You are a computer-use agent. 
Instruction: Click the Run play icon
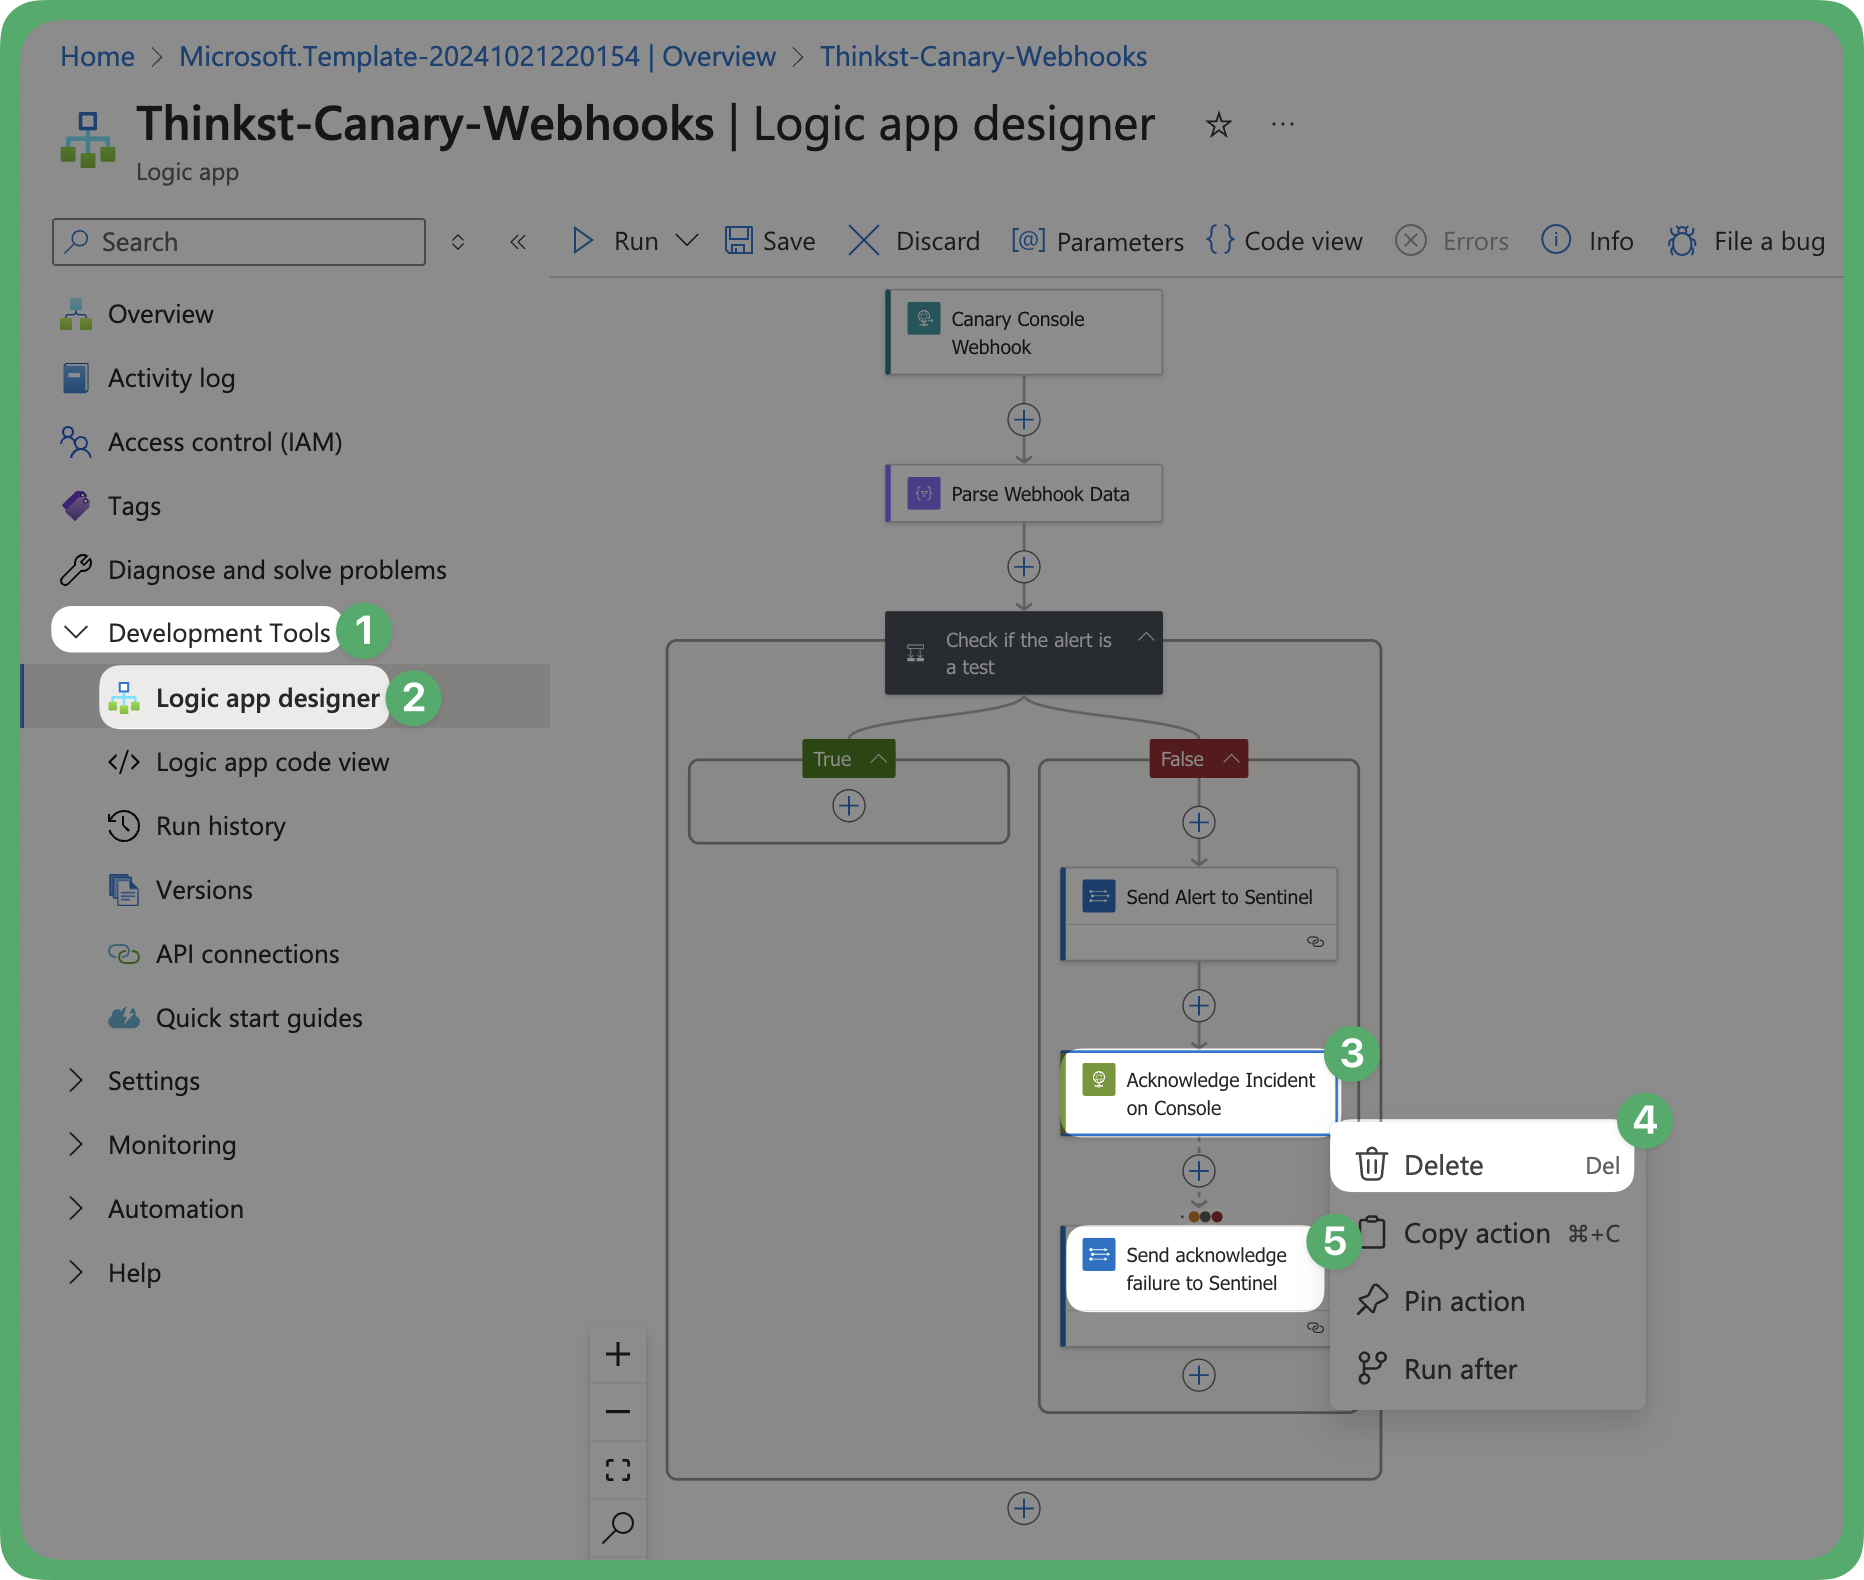[x=583, y=241]
